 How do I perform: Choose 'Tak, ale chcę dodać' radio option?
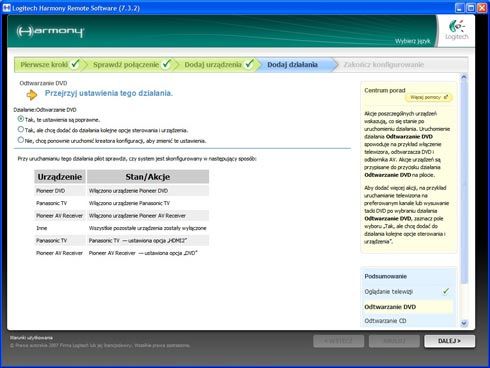tap(21, 129)
